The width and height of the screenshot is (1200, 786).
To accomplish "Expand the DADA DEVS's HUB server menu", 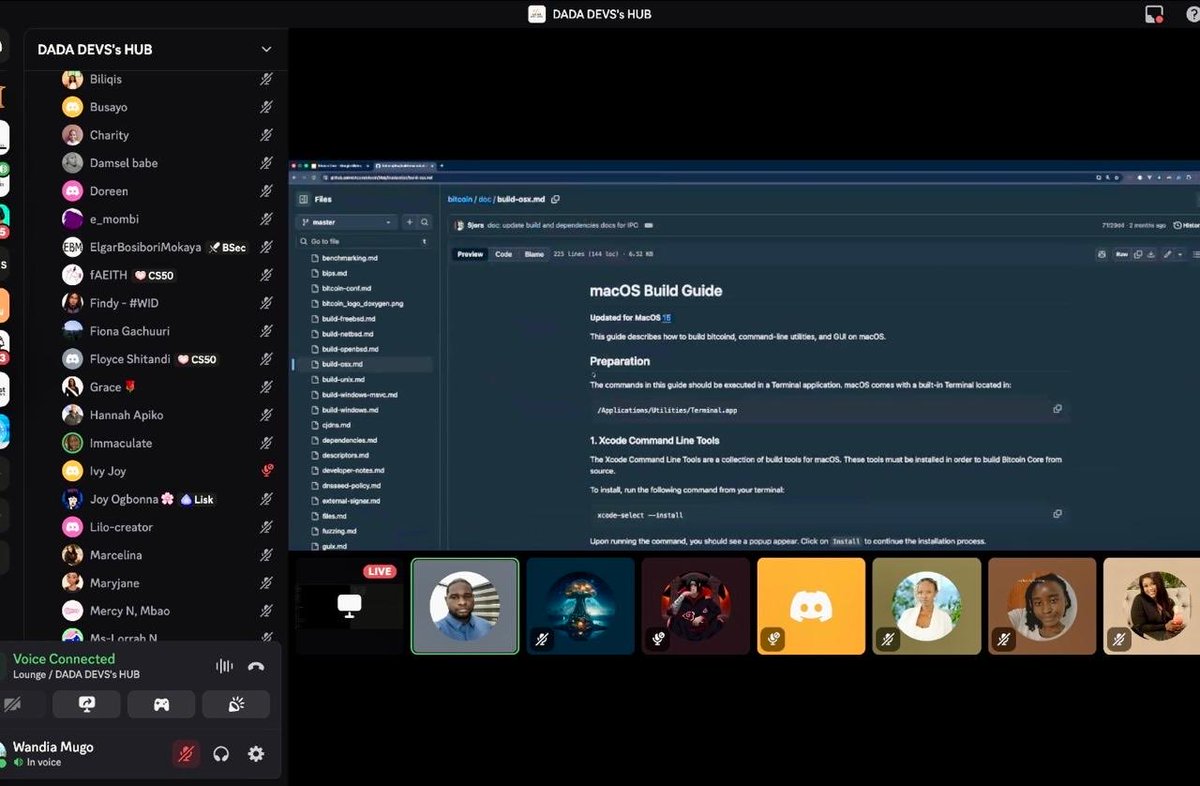I will (266, 49).
